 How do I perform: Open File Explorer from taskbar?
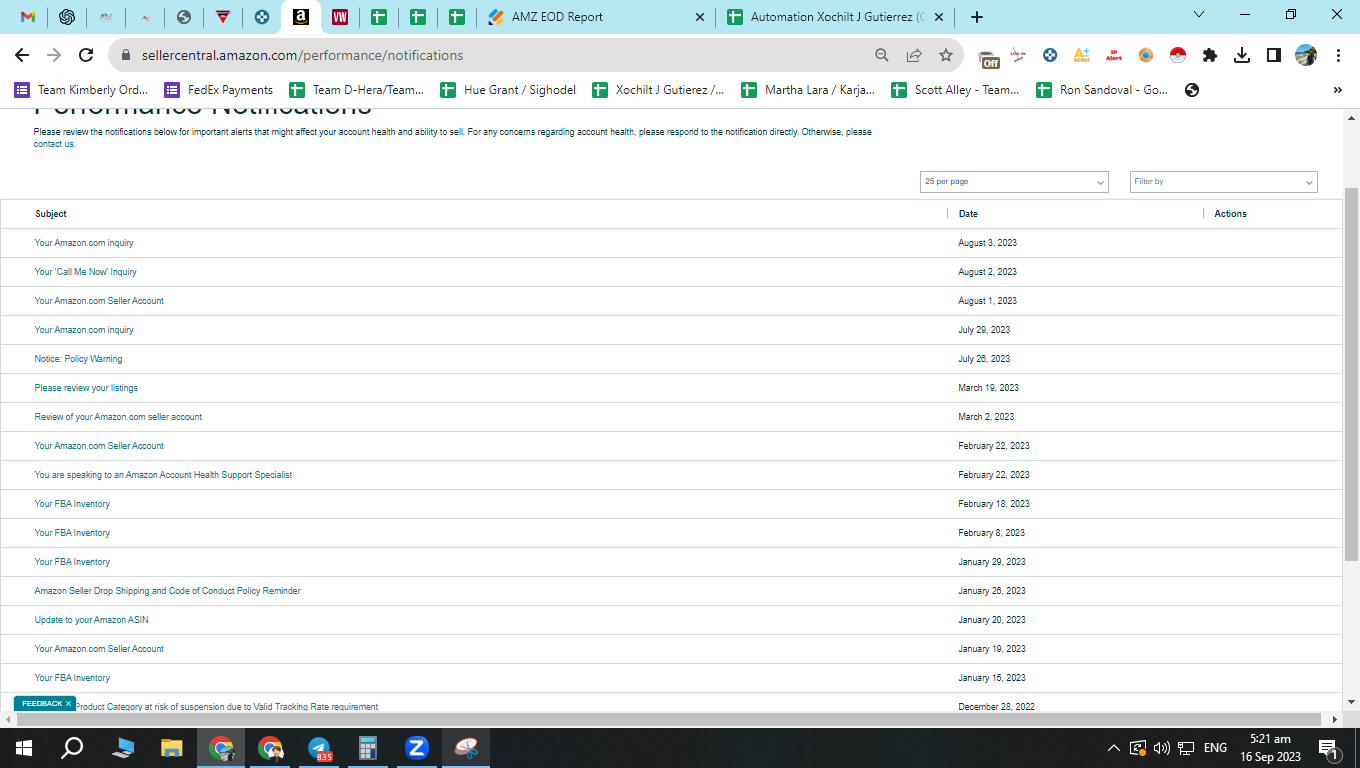[172, 748]
